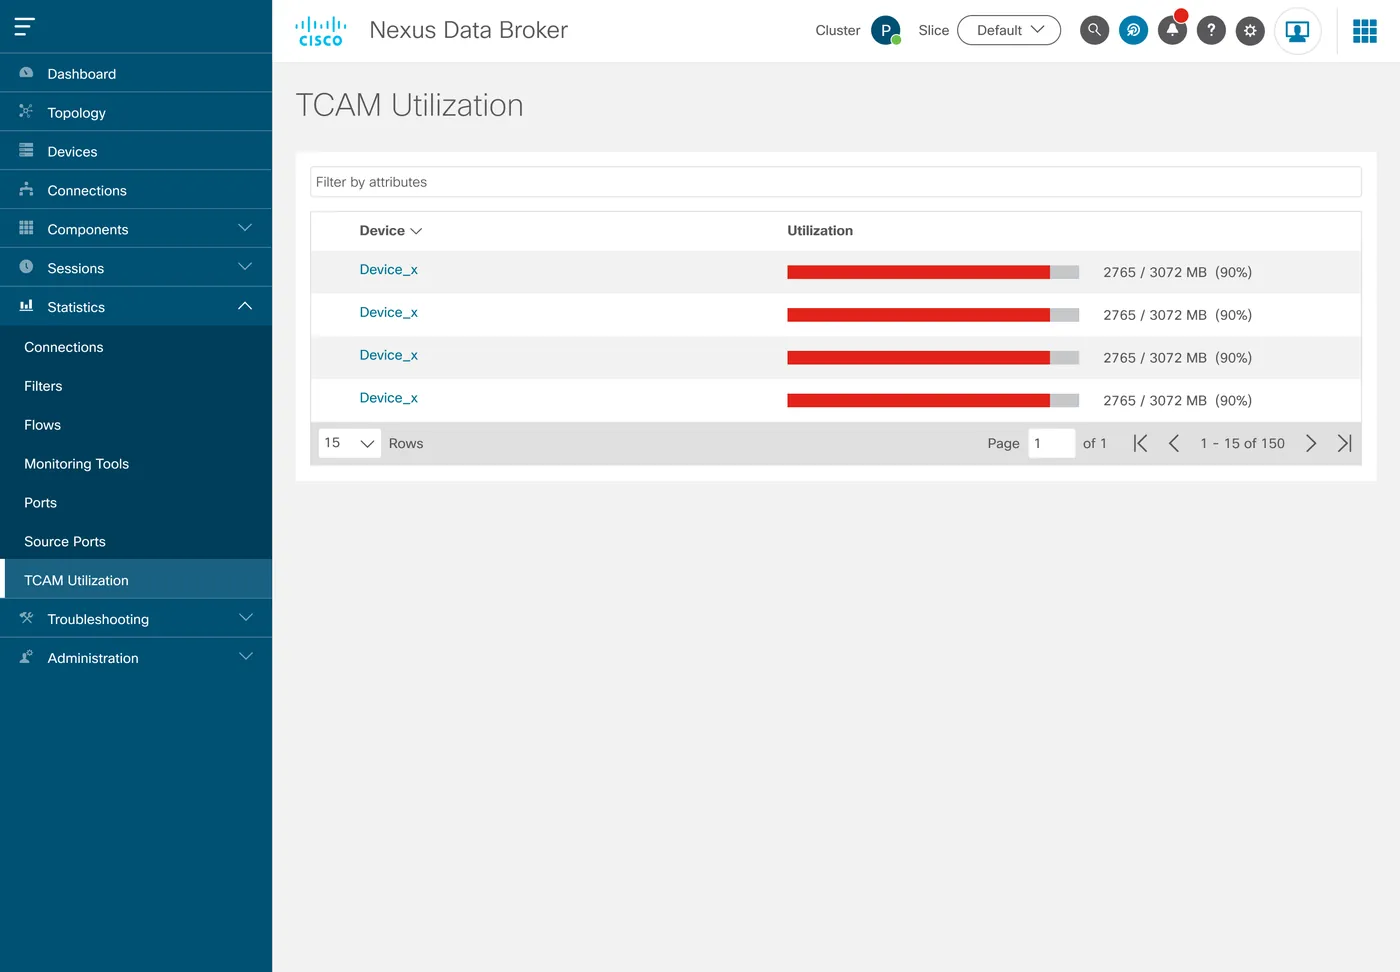Screen dimensions: 1400x972
Task: Open the settings gear icon
Action: point(1250,30)
